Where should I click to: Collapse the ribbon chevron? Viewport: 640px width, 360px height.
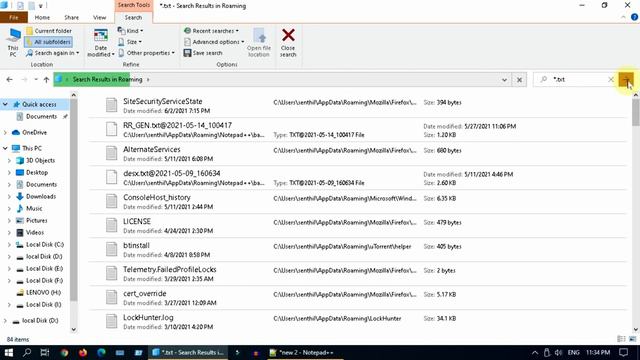click(x=623, y=17)
